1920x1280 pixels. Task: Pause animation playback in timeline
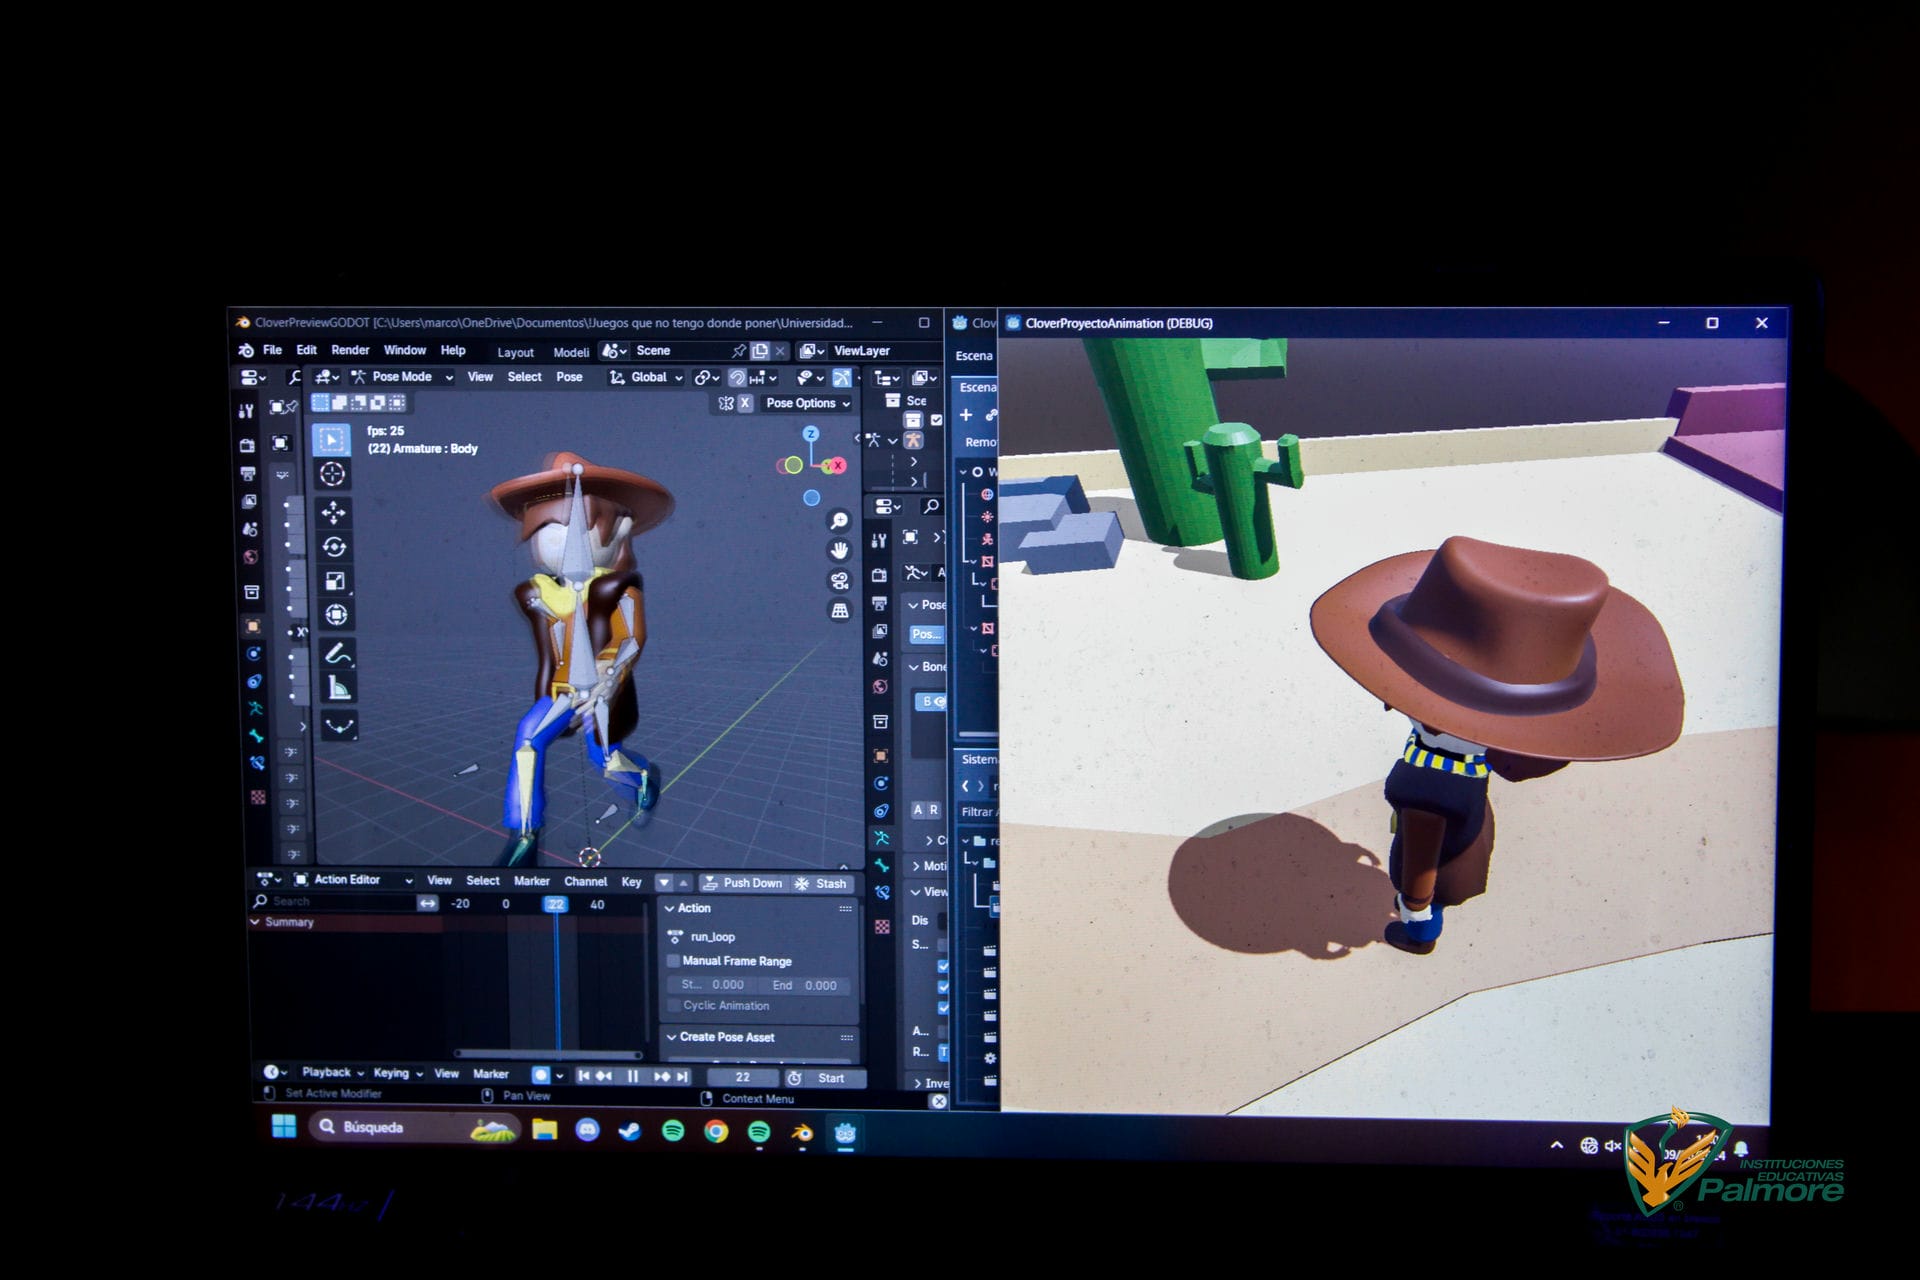632,1077
